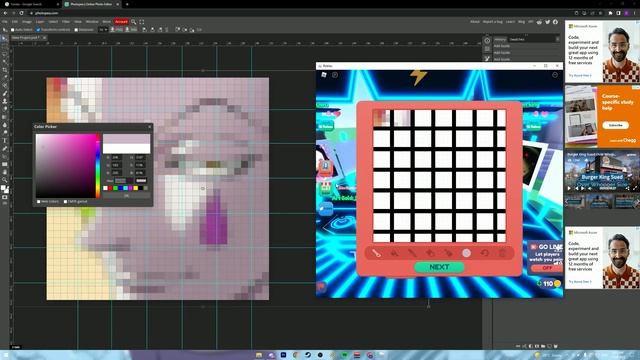The width and height of the screenshot is (640, 360).
Task: Open the Window menu
Action: [x=92, y=22]
